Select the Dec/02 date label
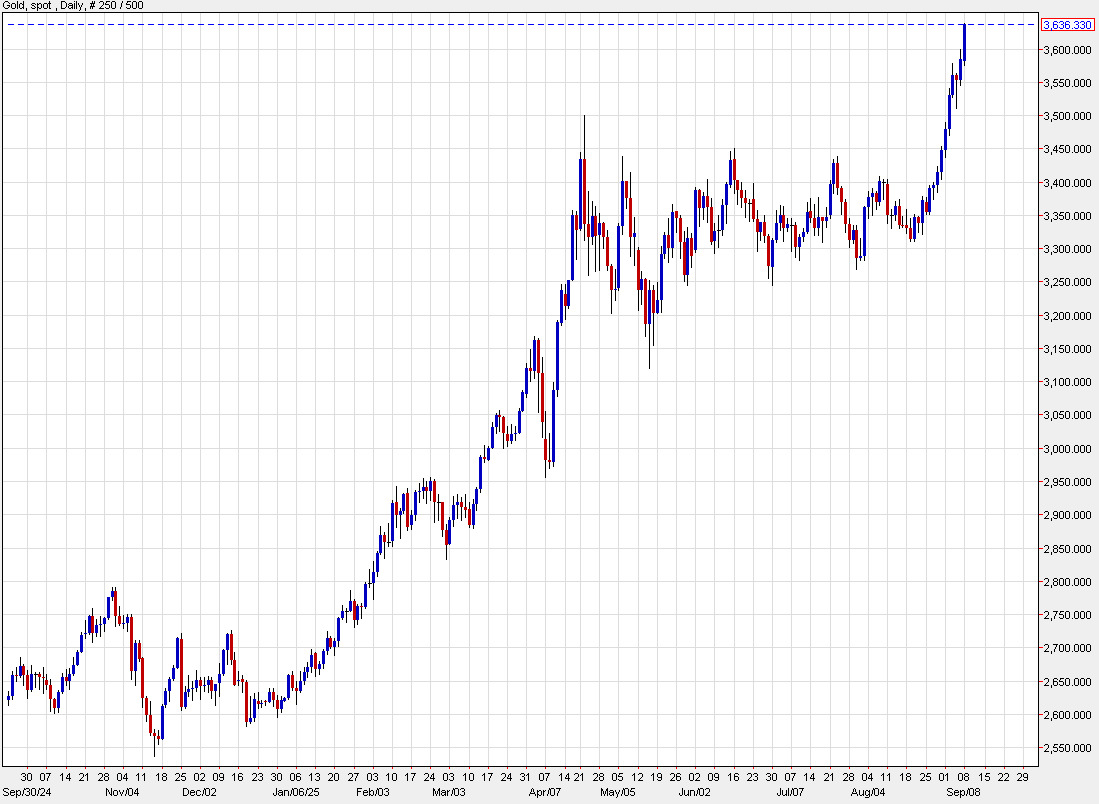Image resolution: width=1099 pixels, height=804 pixels. [200, 792]
